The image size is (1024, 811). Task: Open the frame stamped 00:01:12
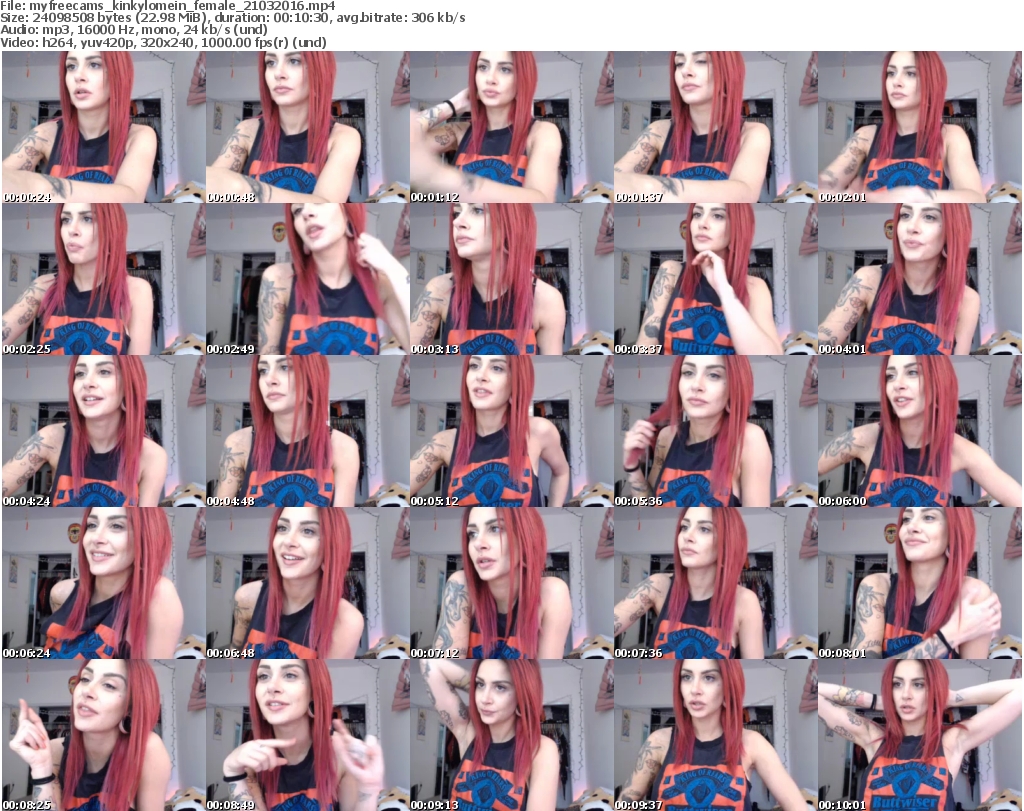pyautogui.click(x=511, y=127)
